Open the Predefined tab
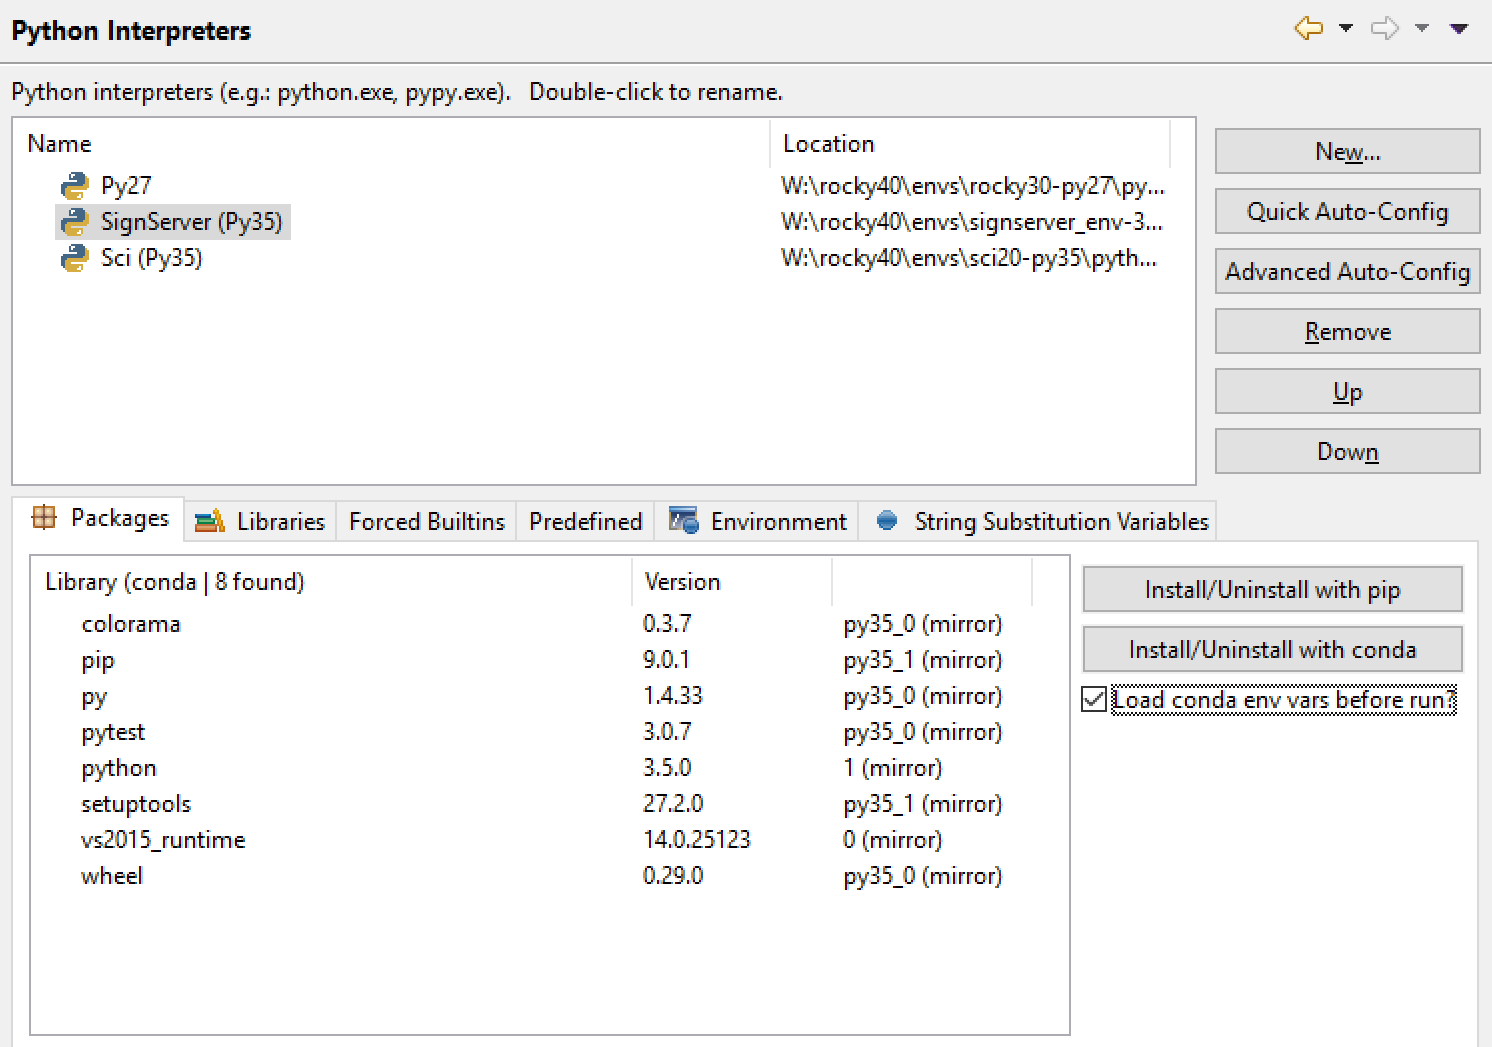The width and height of the screenshot is (1492, 1047). click(x=585, y=521)
